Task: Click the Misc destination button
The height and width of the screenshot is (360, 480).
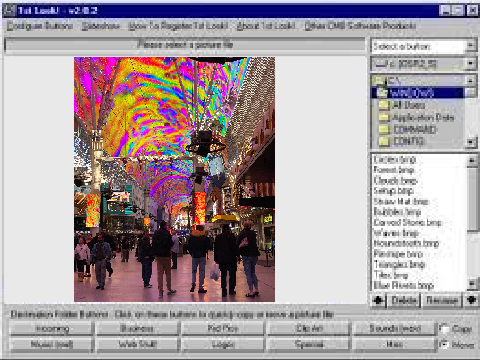Action: pyautogui.click(x=395, y=344)
